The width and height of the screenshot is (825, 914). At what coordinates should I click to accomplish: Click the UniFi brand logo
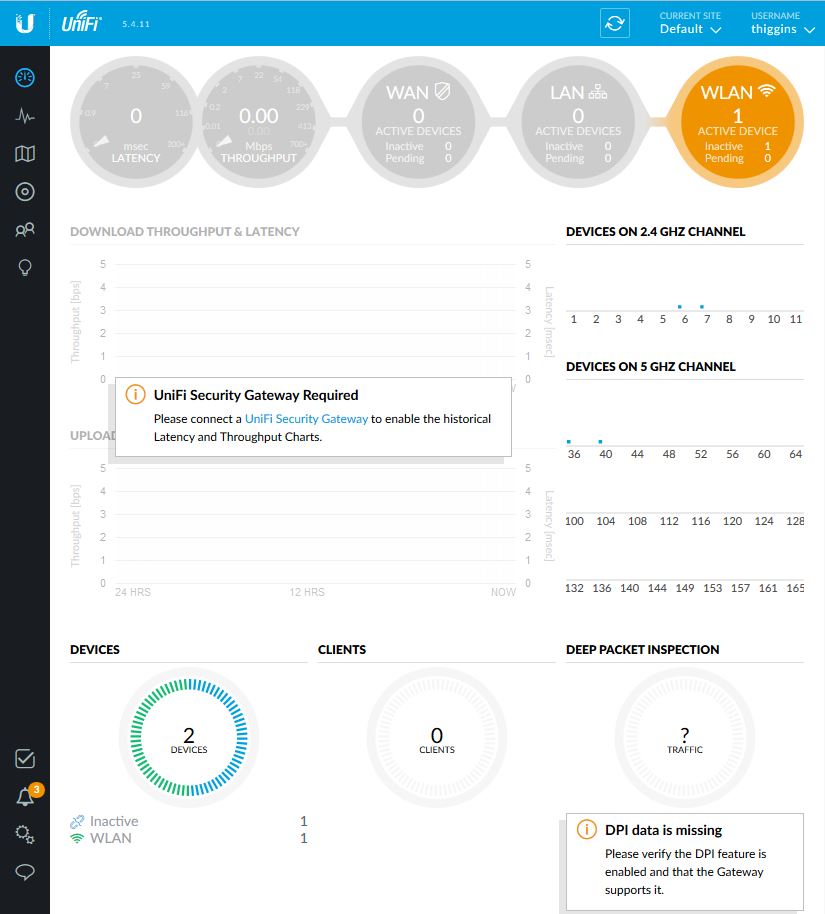click(81, 23)
